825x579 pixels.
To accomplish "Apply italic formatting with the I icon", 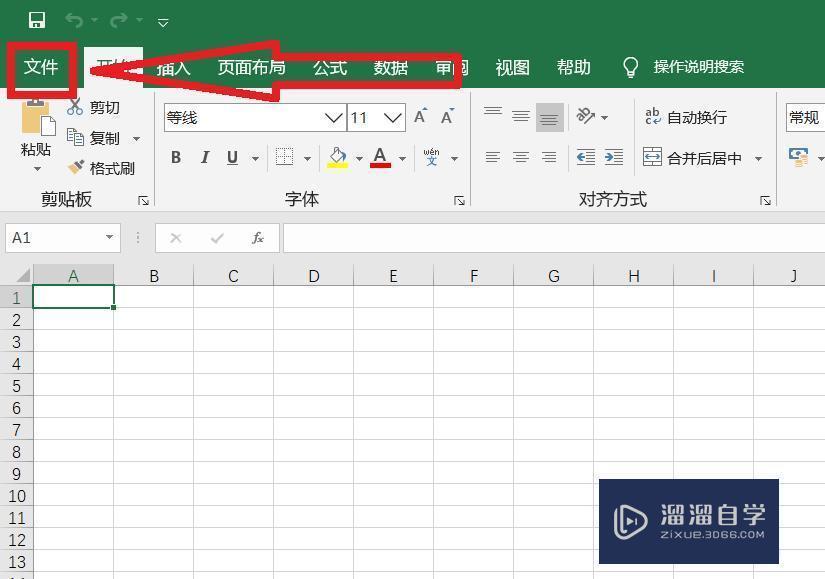I will (204, 157).
